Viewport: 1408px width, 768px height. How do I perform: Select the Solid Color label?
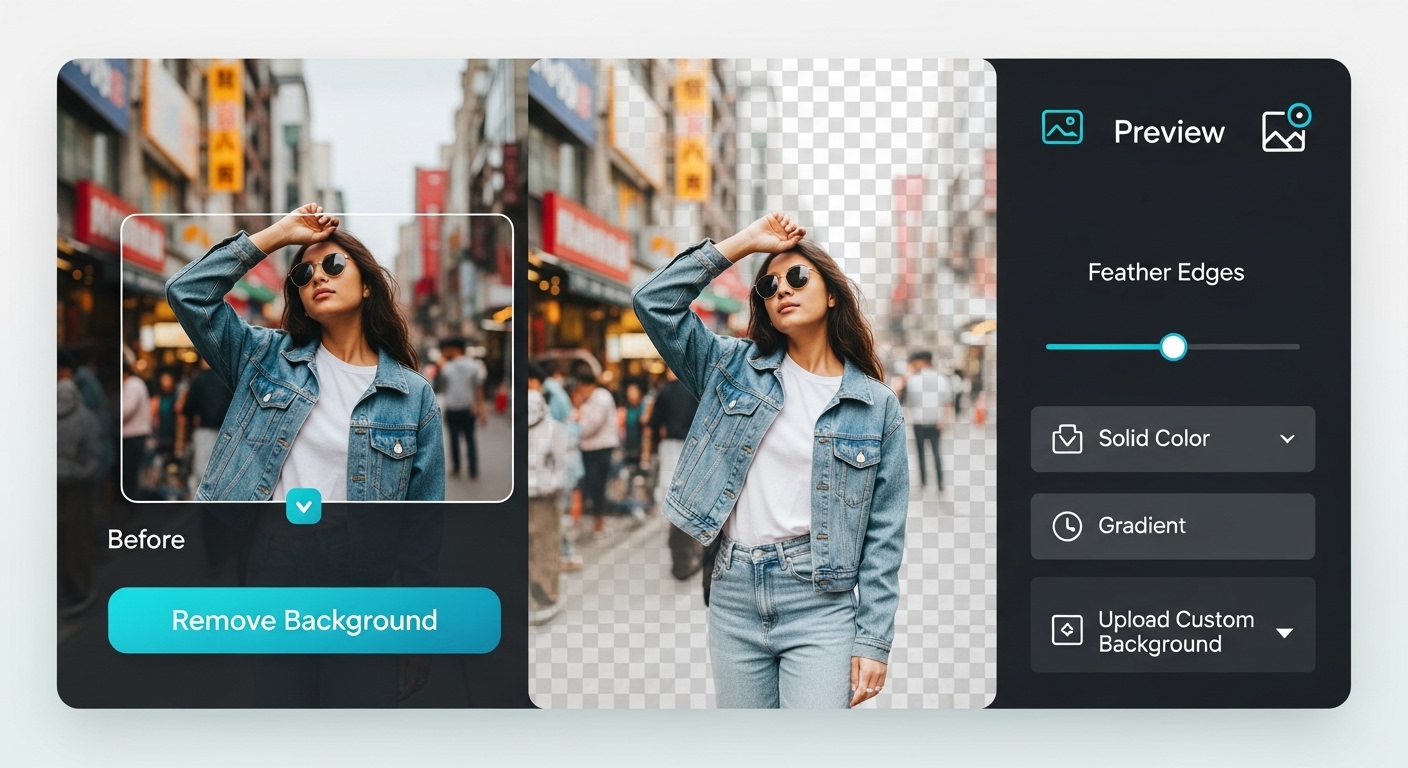tap(1154, 439)
